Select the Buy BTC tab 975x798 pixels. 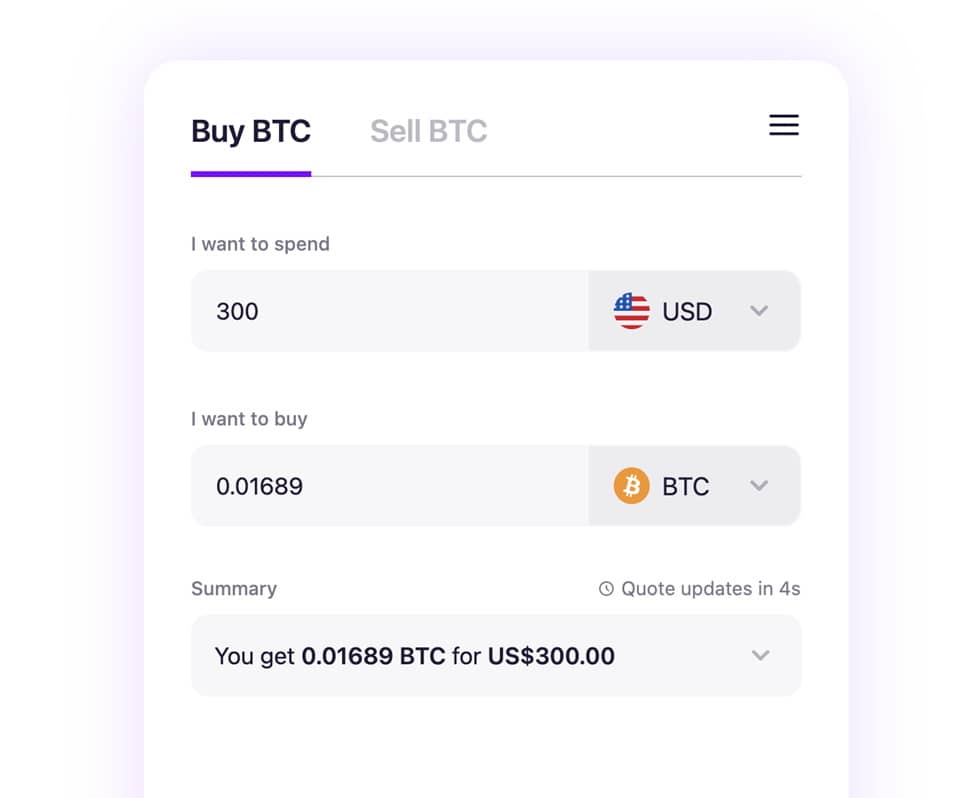(x=251, y=131)
